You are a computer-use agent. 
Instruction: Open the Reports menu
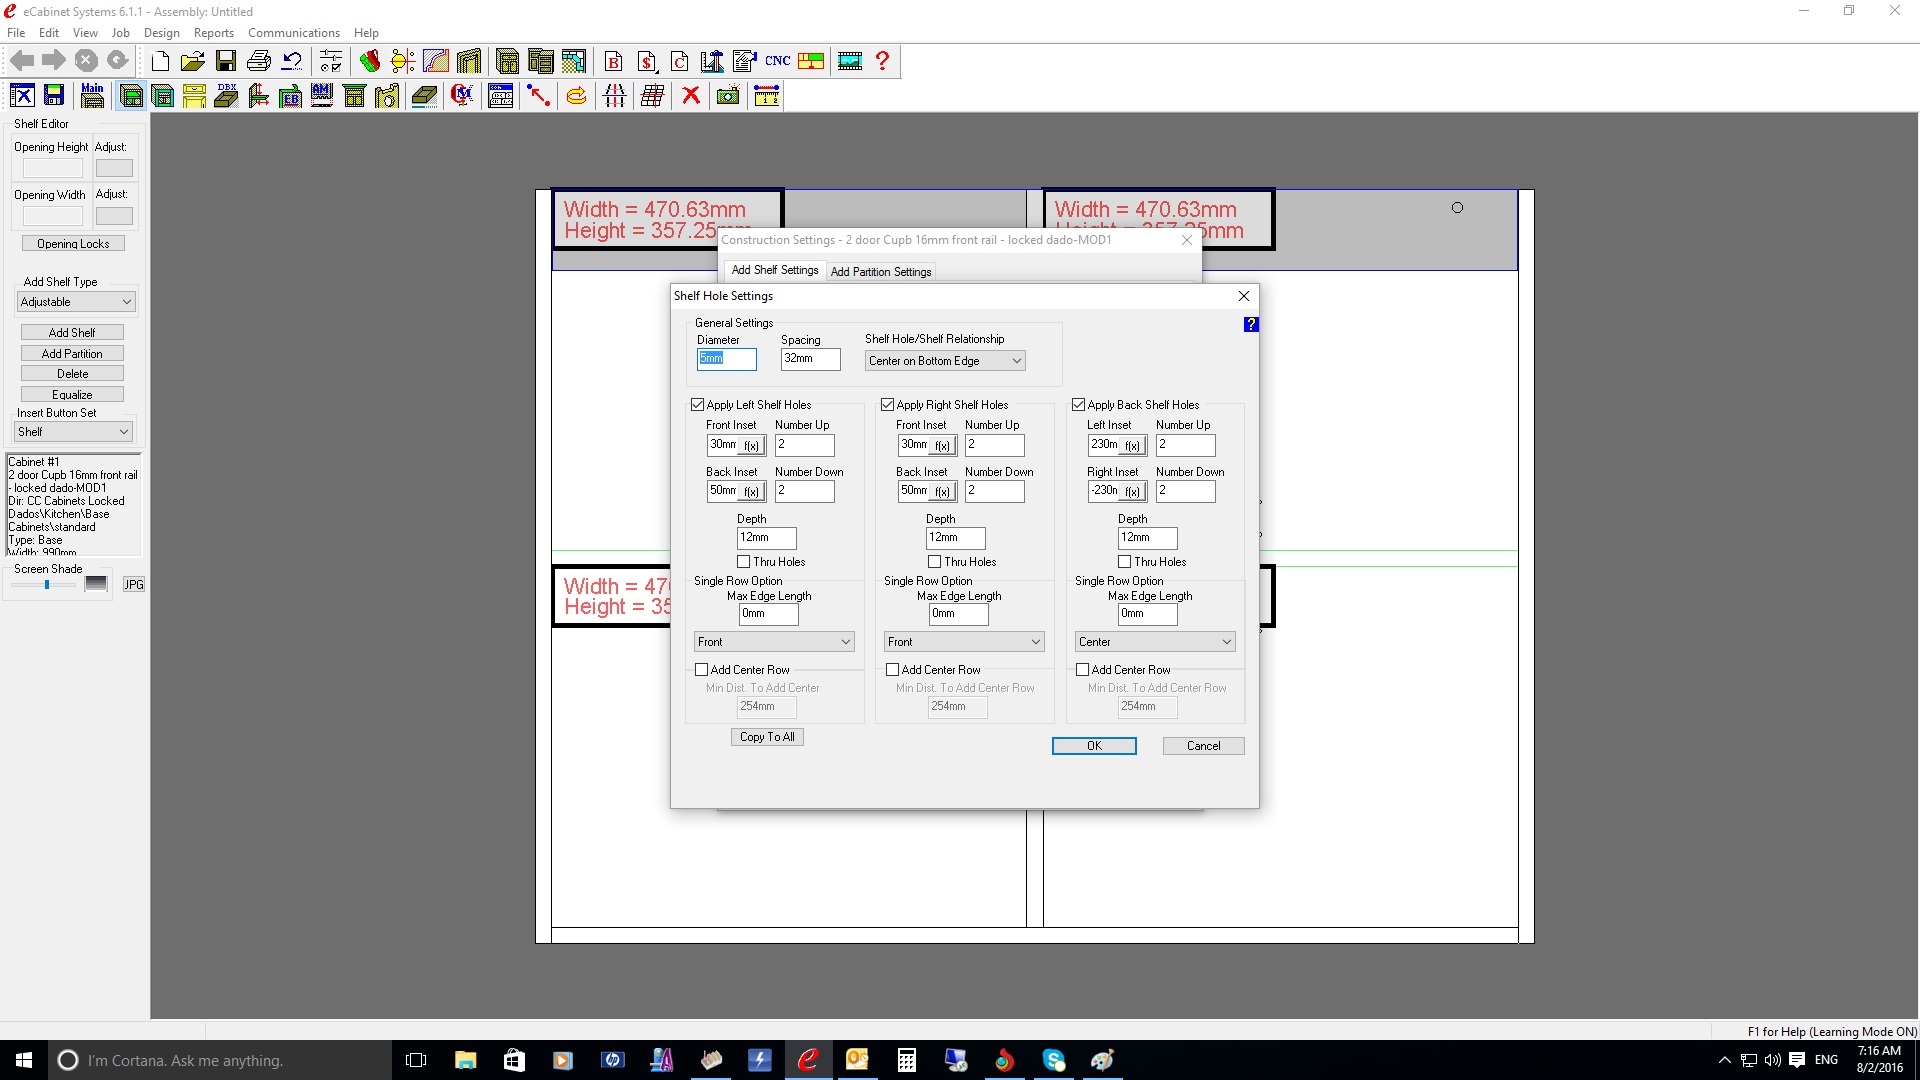(x=213, y=33)
